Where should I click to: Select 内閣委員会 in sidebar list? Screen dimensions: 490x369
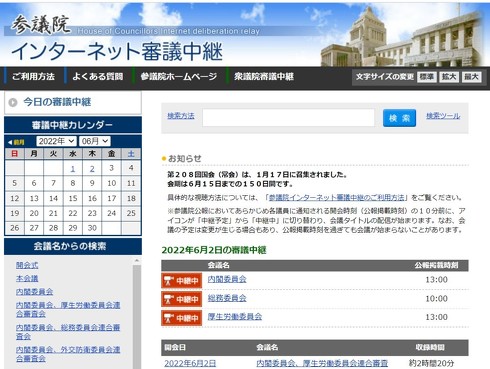[34, 292]
